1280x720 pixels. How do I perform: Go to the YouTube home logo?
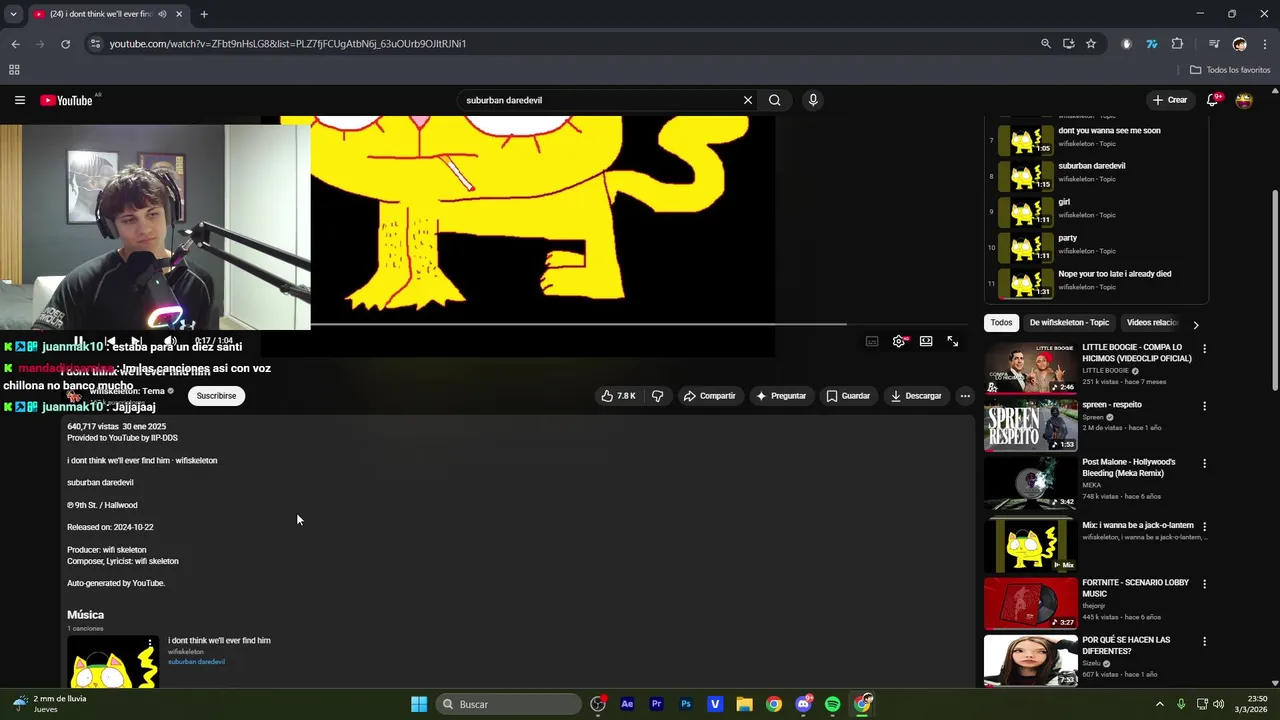tap(66, 100)
